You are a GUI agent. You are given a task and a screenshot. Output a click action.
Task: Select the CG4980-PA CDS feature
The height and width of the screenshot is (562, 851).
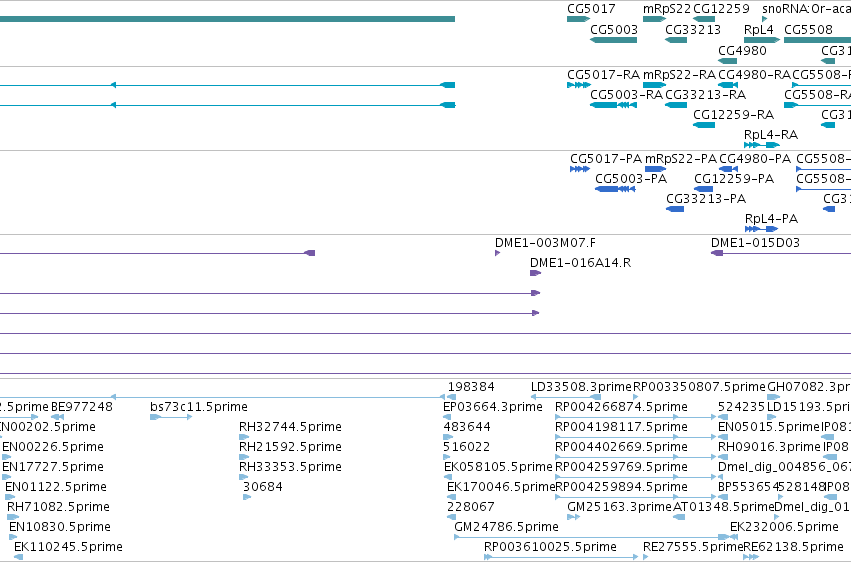728,169
